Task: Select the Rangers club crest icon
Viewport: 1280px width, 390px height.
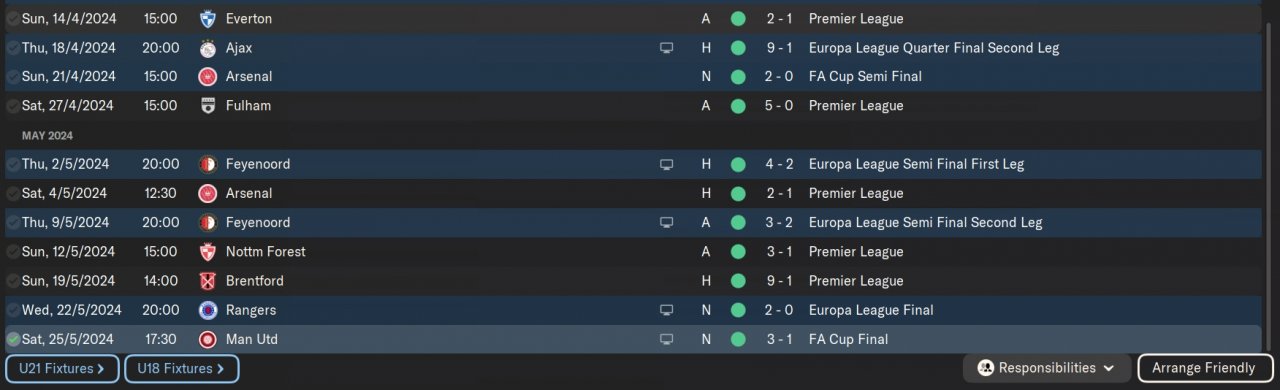Action: tap(208, 310)
